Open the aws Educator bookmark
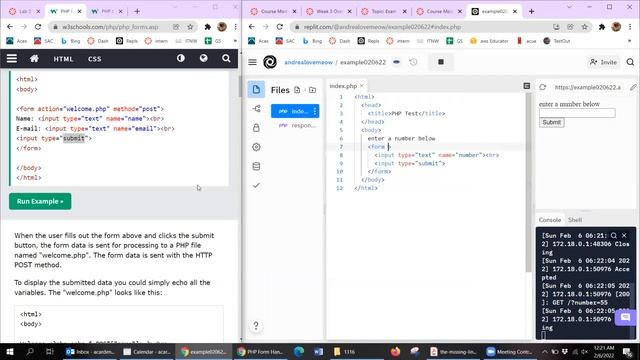Image resolution: width=640 pixels, height=360 pixels. click(x=490, y=41)
